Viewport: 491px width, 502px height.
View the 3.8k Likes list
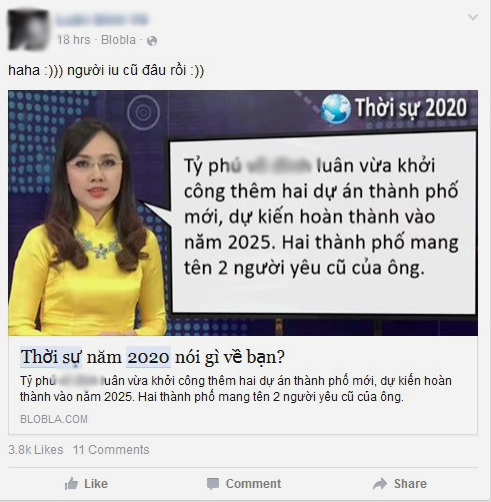pyautogui.click(x=36, y=450)
